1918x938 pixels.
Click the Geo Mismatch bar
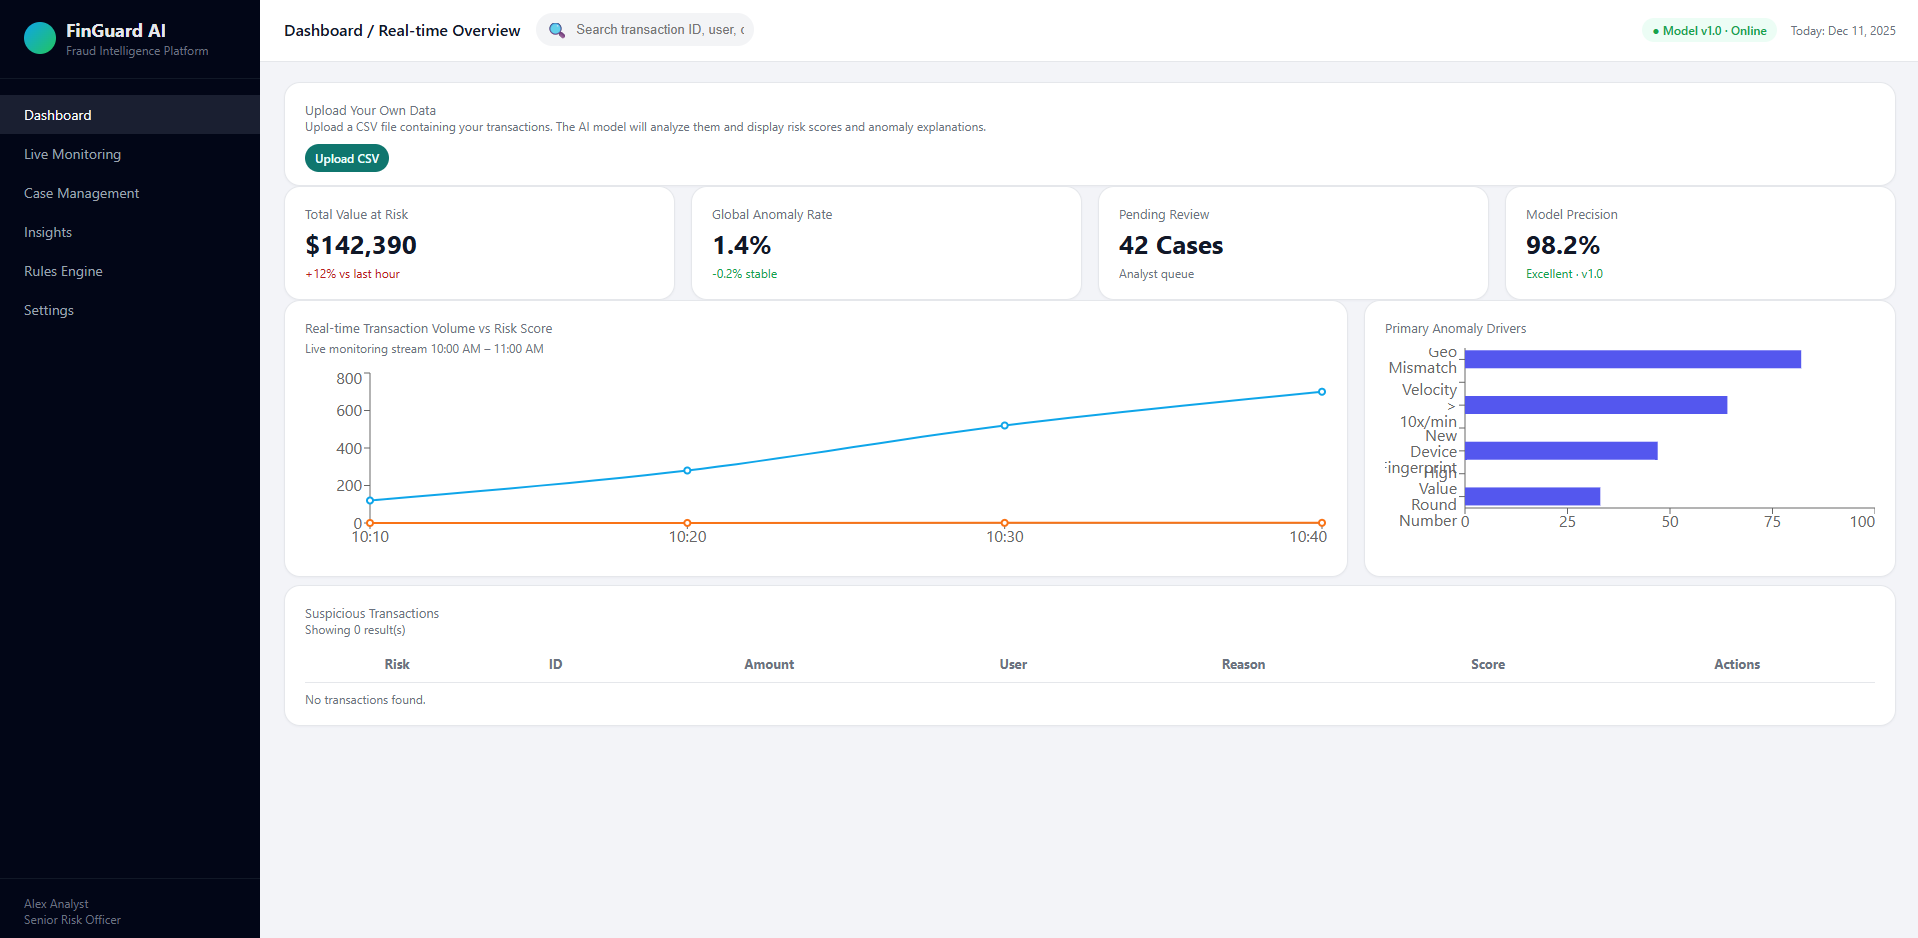[x=1632, y=359]
